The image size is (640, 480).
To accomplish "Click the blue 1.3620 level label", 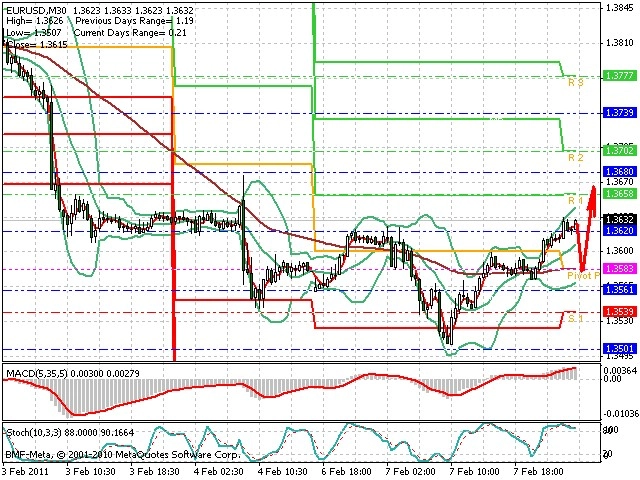I will [620, 231].
